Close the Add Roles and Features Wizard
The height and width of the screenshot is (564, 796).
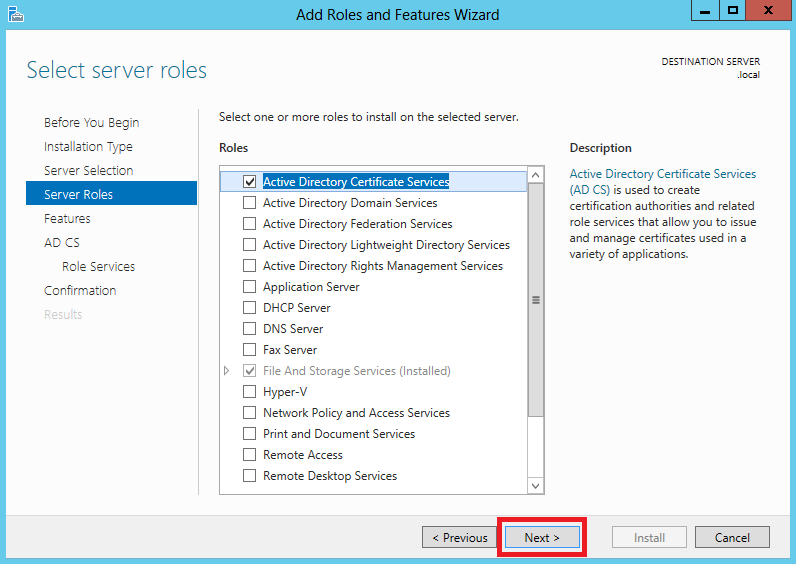coord(769,11)
